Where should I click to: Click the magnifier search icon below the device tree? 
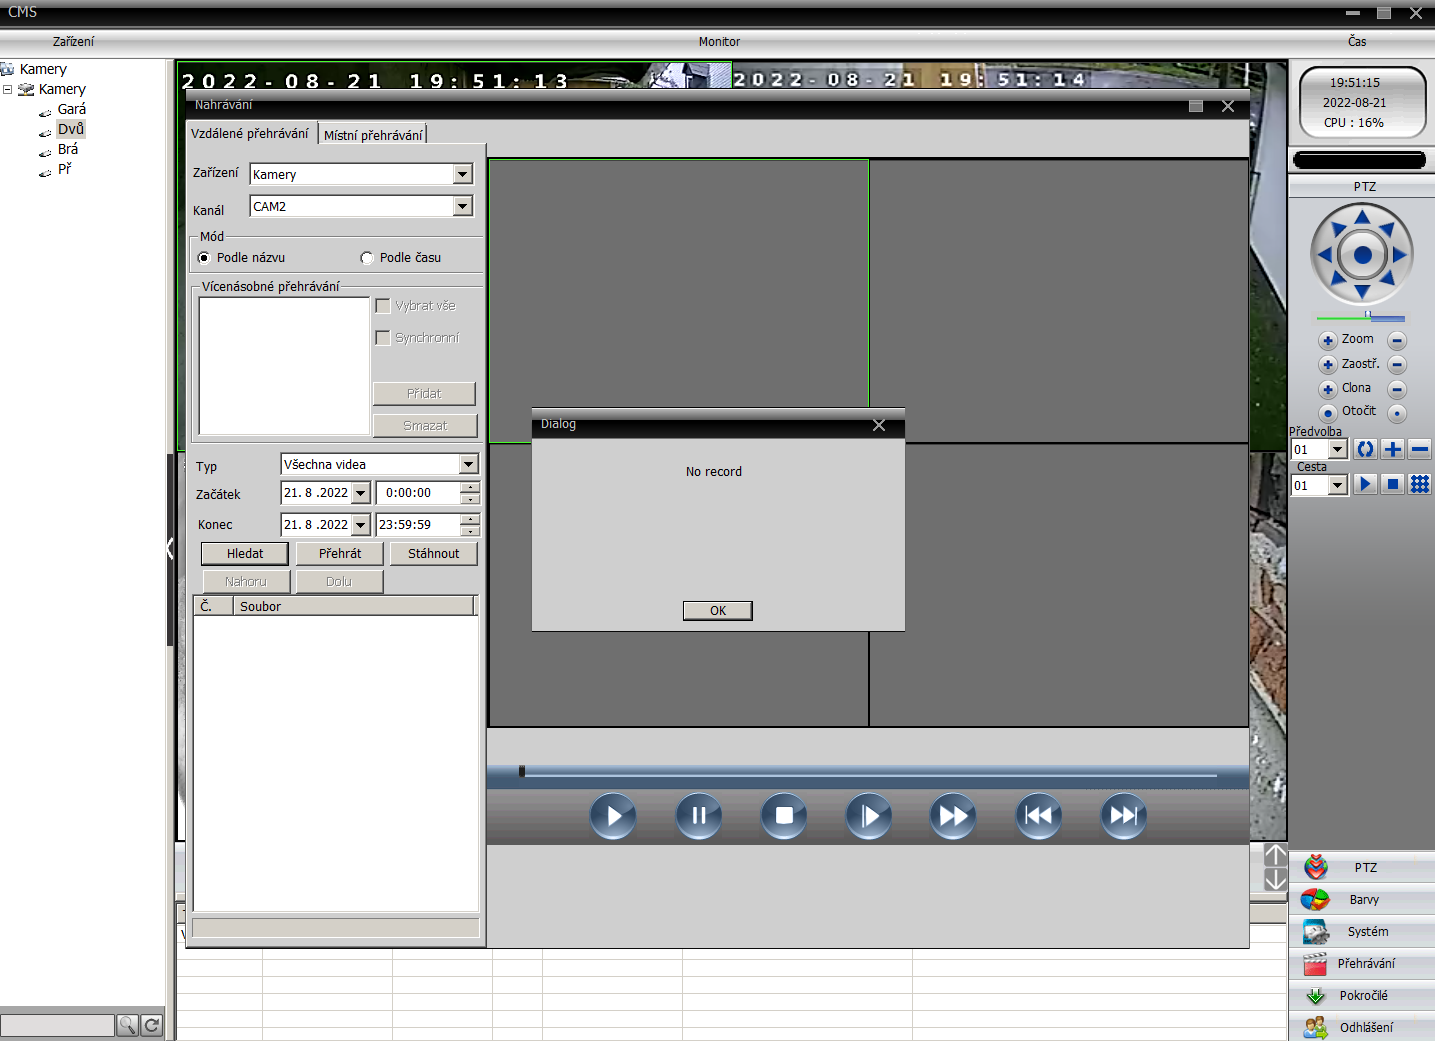click(x=127, y=1025)
